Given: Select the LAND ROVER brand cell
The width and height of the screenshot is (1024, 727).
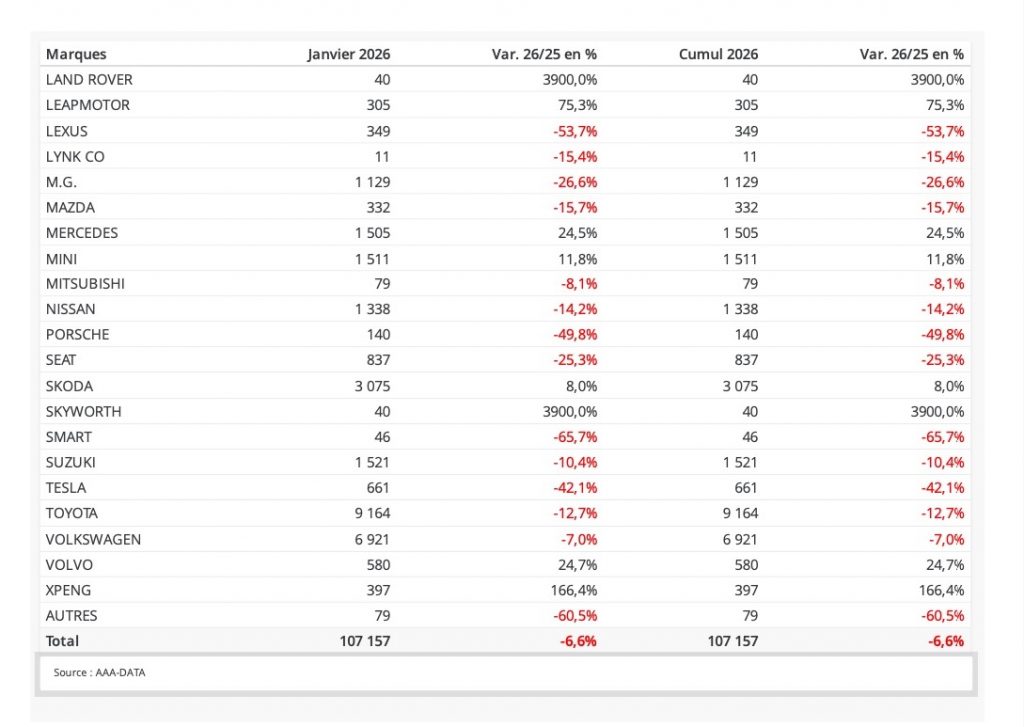Looking at the screenshot, I should tap(89, 80).
